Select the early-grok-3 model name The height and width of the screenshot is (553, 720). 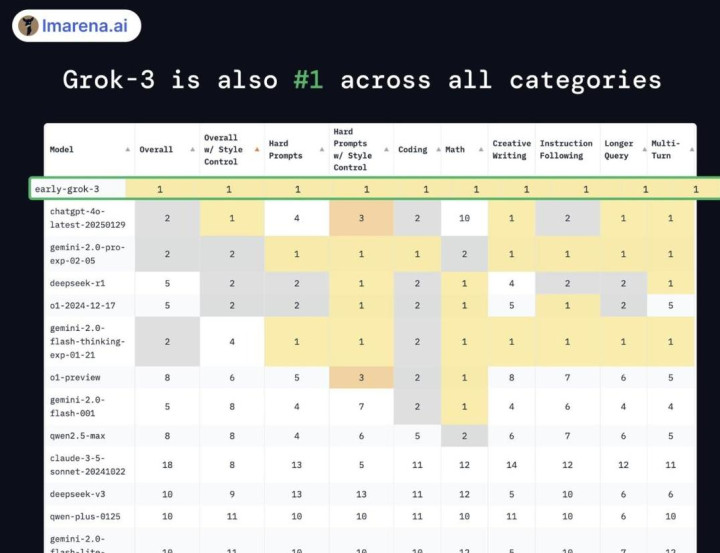[67, 189]
